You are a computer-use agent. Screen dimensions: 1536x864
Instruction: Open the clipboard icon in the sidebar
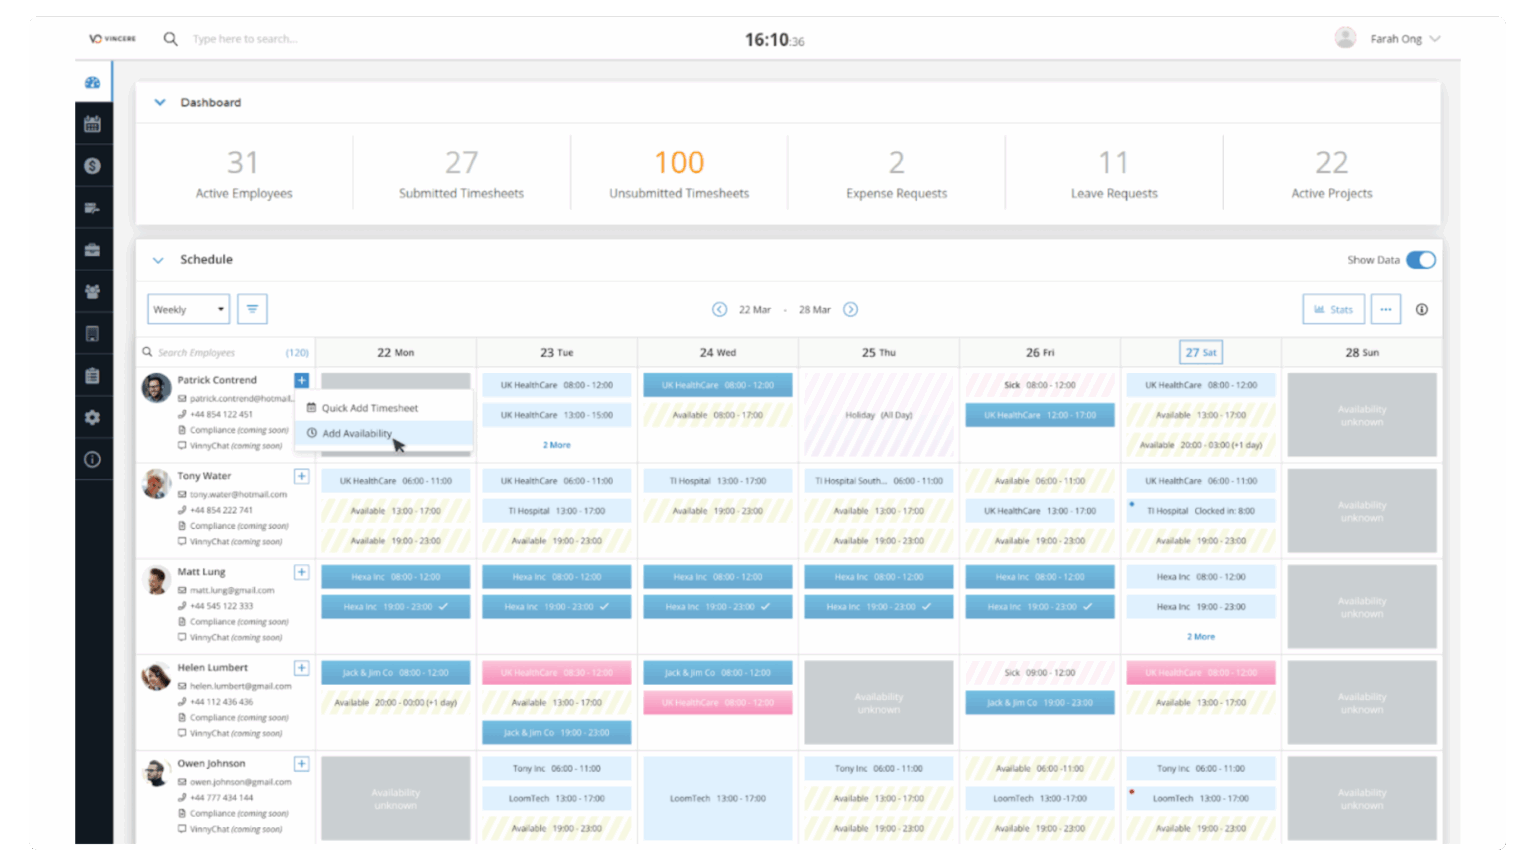pyautogui.click(x=94, y=377)
